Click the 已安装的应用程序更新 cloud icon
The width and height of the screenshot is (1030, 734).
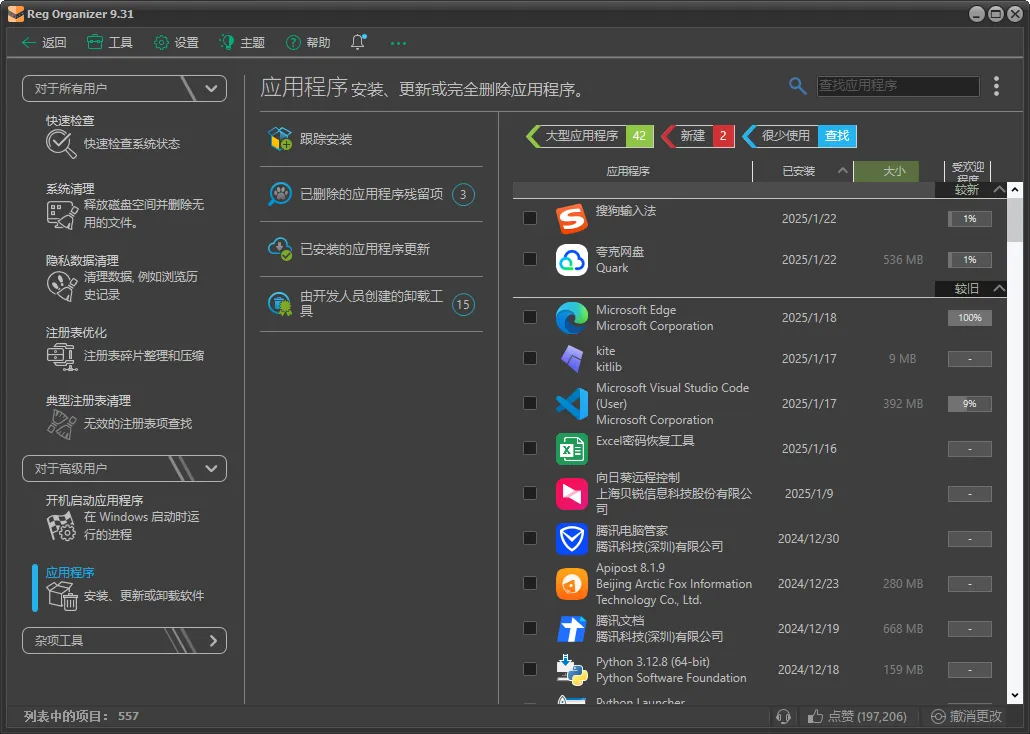coord(280,249)
